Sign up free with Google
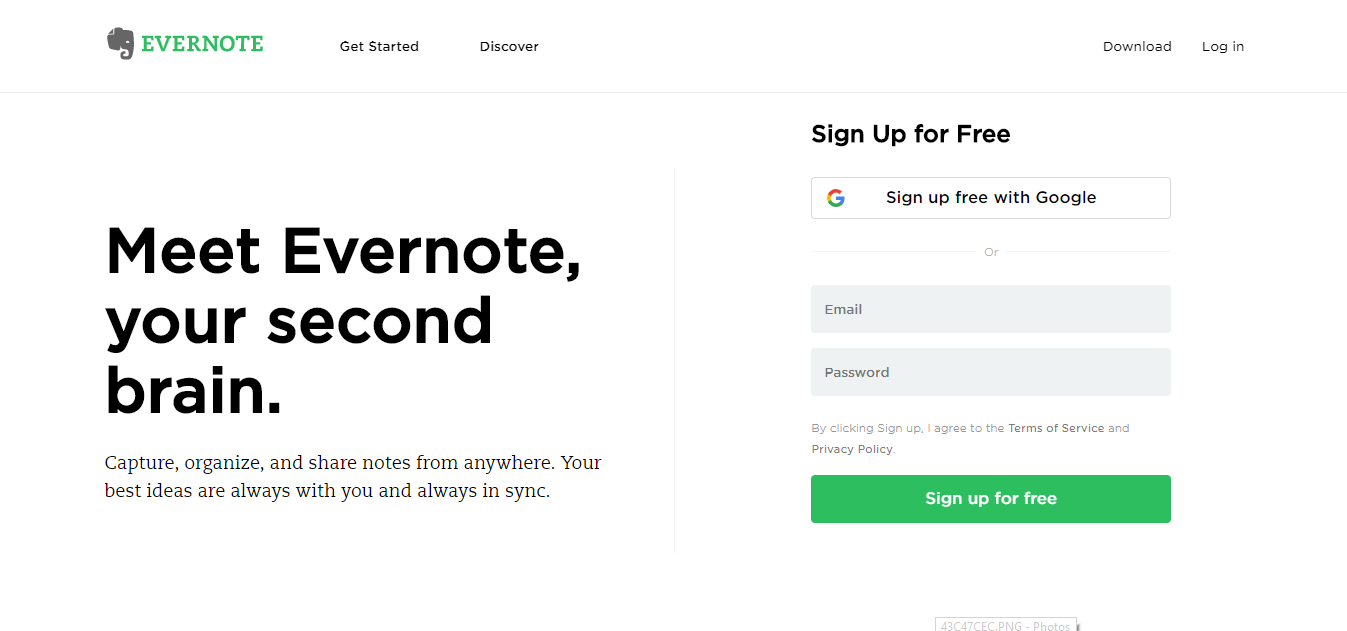Screen dimensions: 1347x631 coord(990,198)
